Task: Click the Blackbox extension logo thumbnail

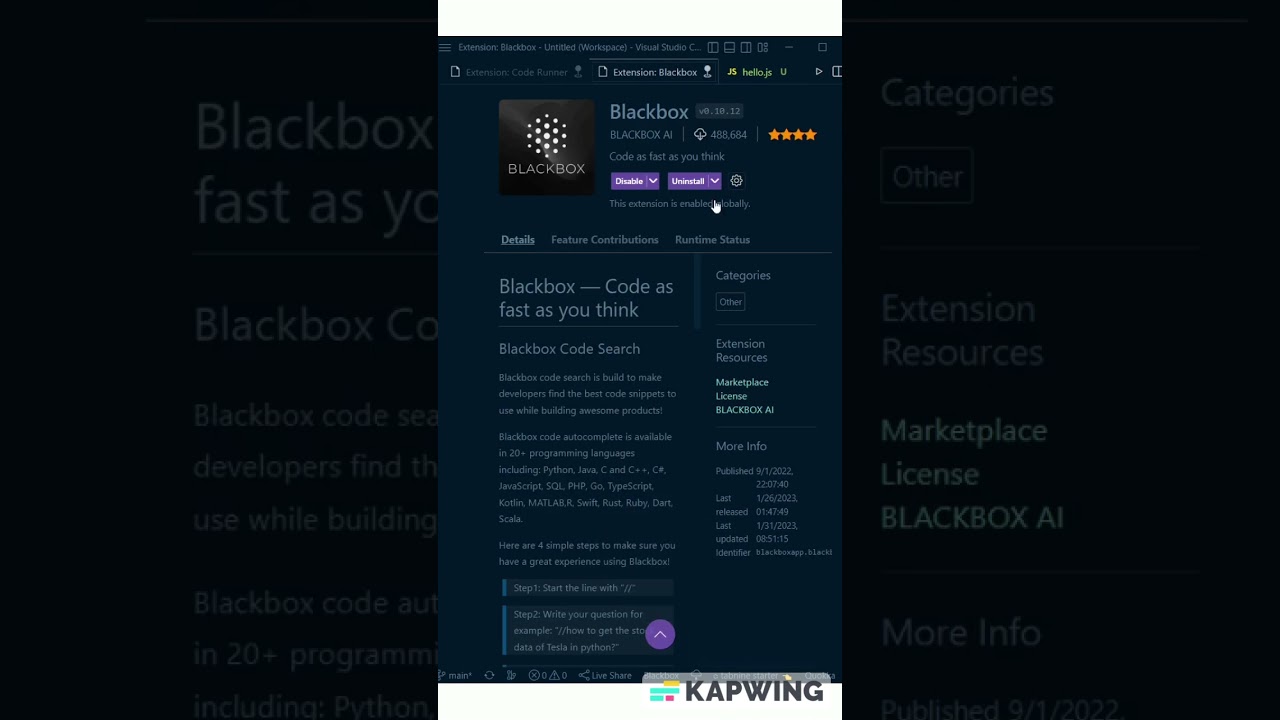Action: point(546,147)
